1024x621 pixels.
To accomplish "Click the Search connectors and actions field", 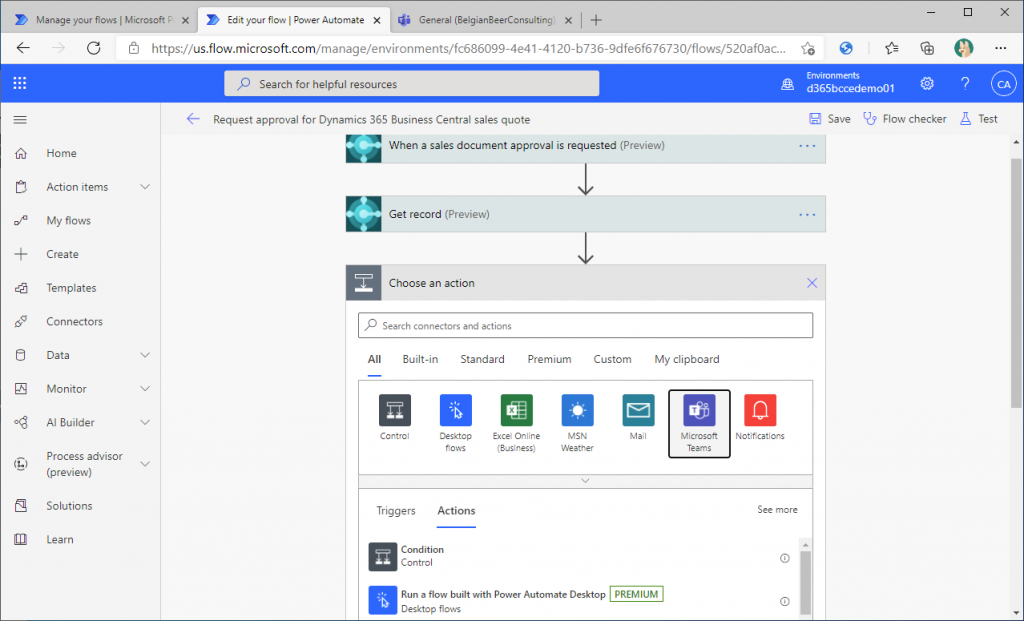I will (585, 325).
